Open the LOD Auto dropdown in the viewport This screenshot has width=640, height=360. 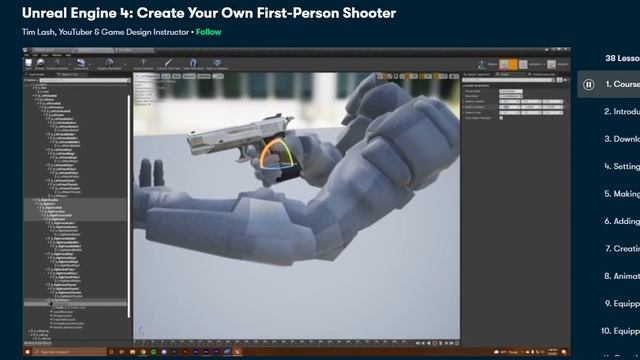204,76
